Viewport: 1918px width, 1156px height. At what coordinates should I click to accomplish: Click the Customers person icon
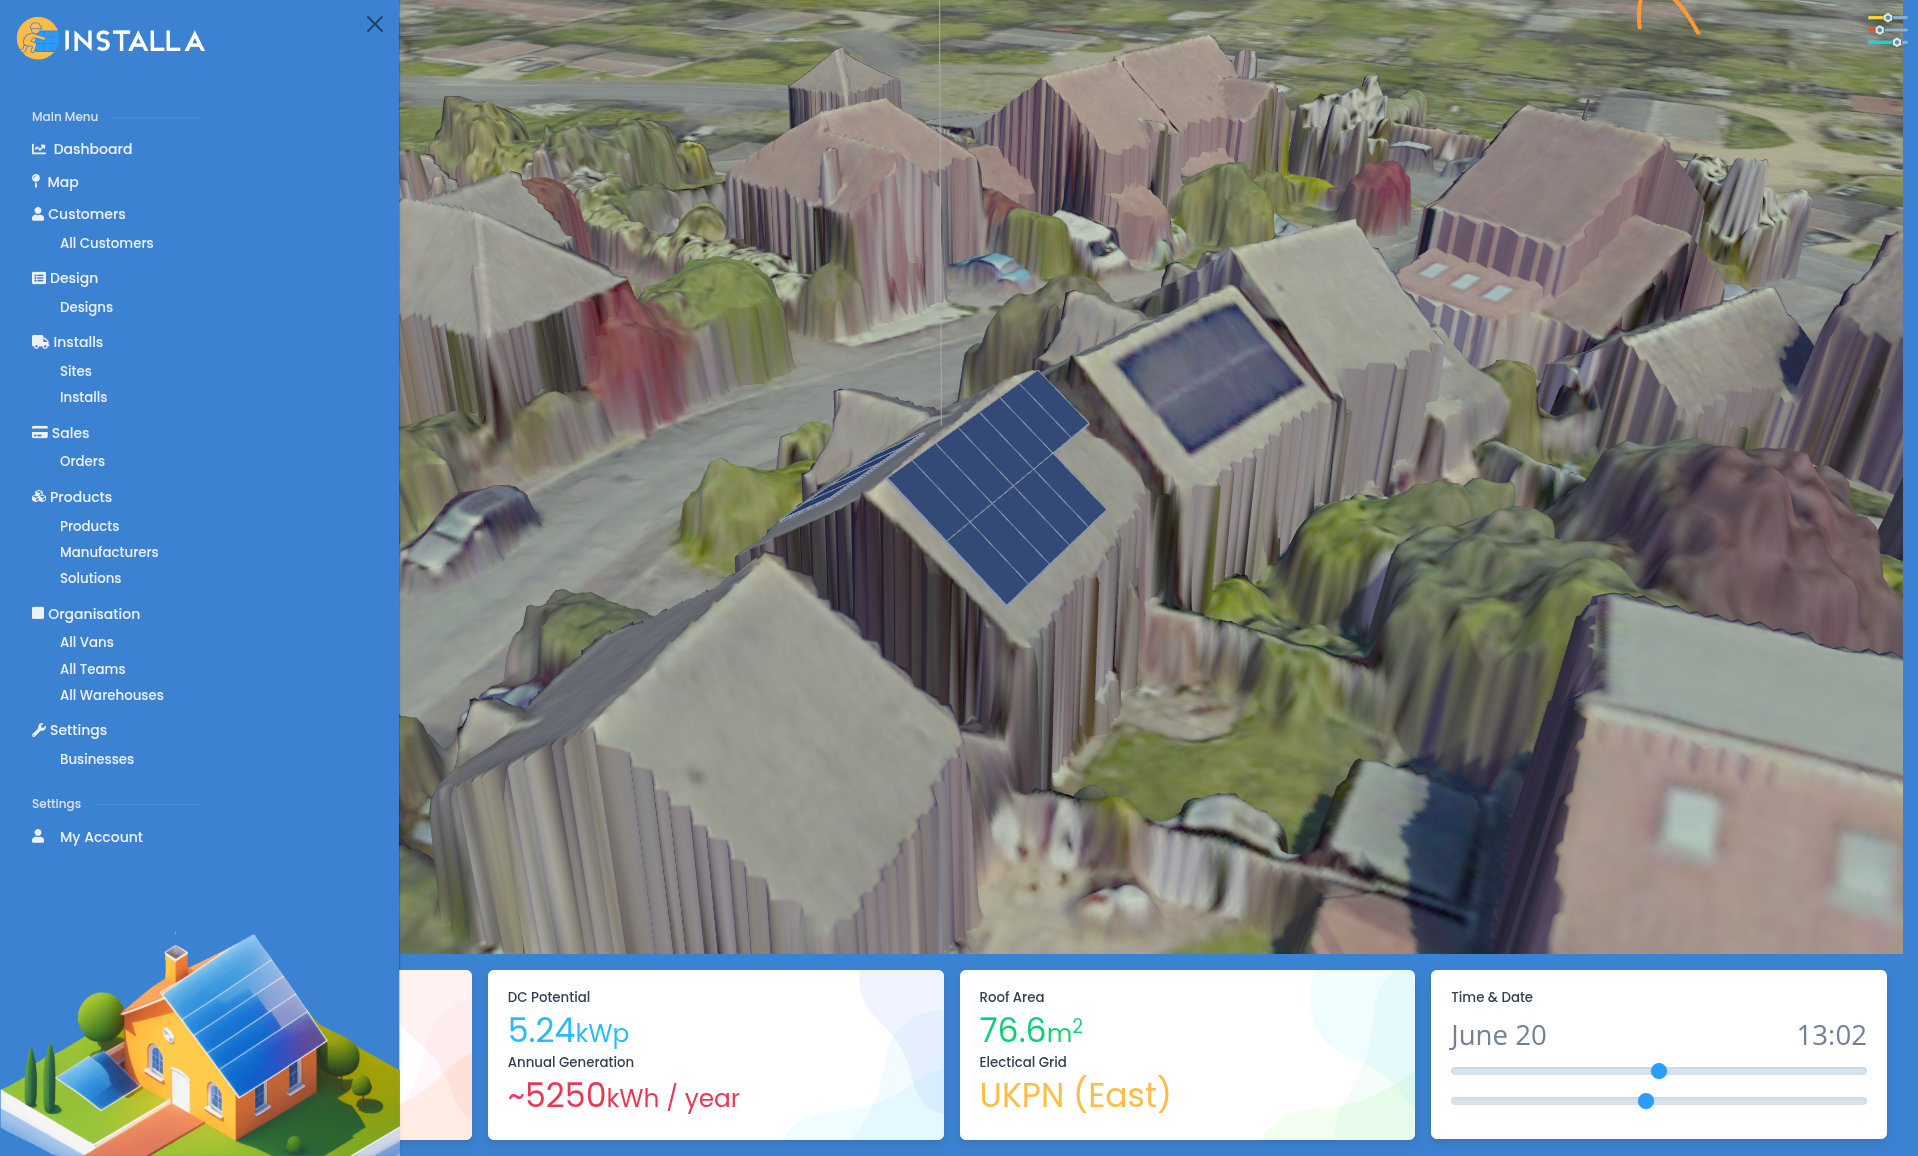pos(38,214)
